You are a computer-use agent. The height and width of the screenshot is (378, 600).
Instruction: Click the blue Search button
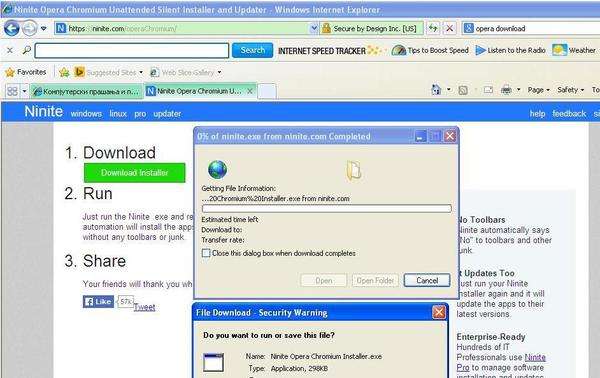253,50
